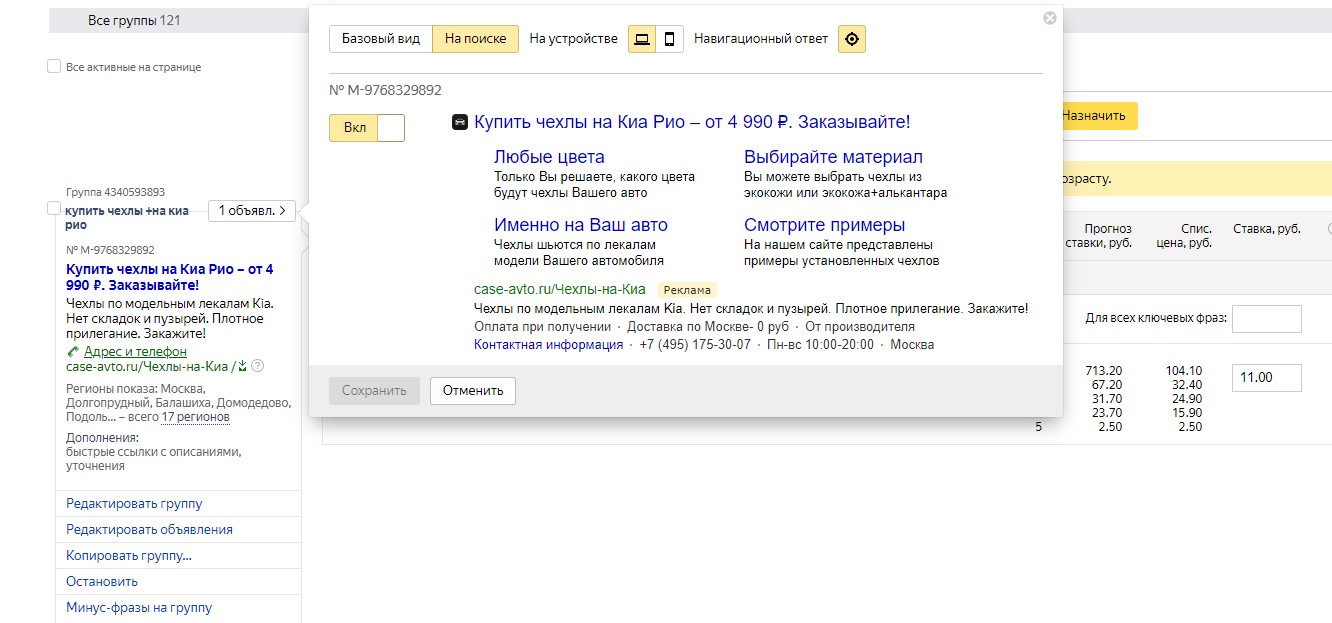The height and width of the screenshot is (623, 1332).
Task: Click Редактировать объявления menu item
Action: [x=149, y=530]
